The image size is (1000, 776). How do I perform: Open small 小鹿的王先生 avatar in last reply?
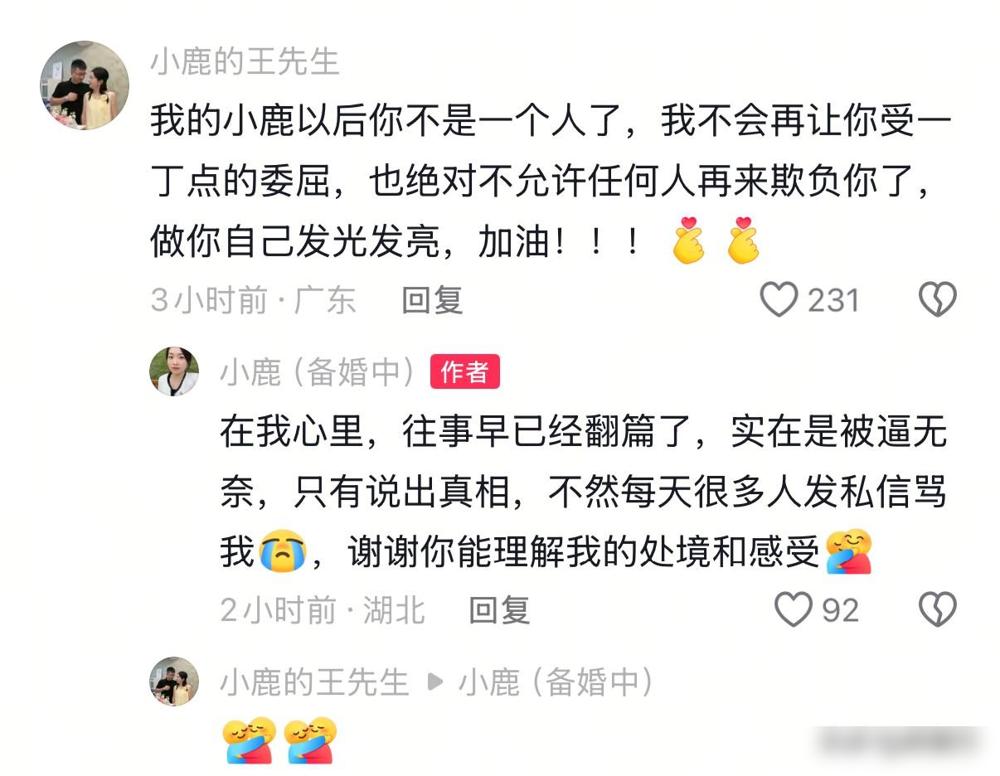174,681
